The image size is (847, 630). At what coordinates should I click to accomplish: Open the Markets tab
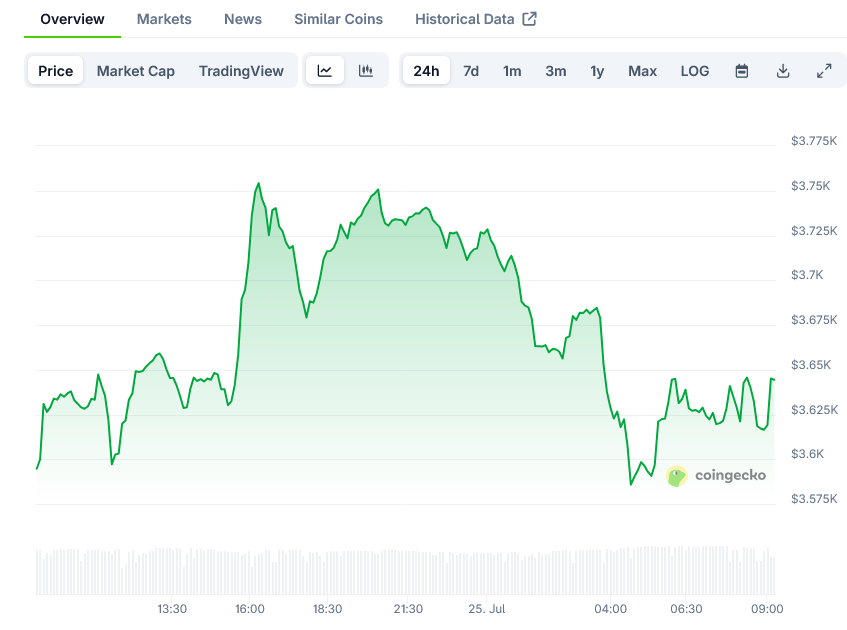click(x=164, y=19)
